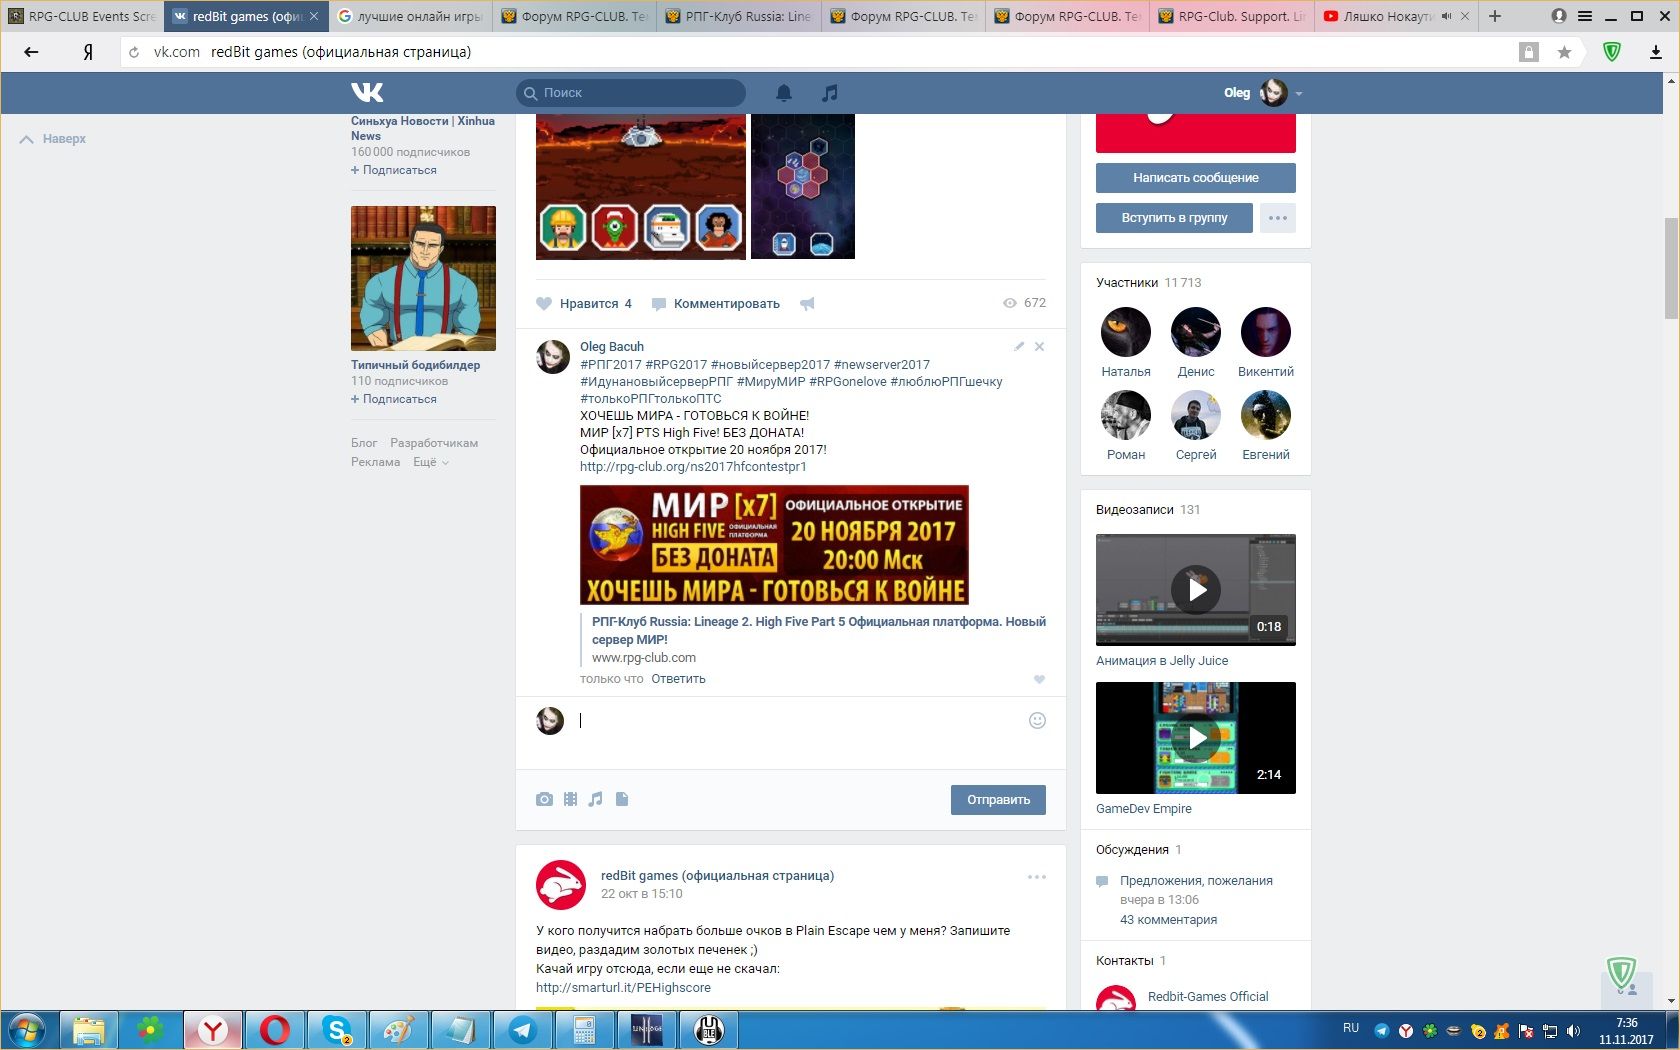The height and width of the screenshot is (1050, 1680).
Task: Expand the Ещё footer menu
Action: [431, 462]
